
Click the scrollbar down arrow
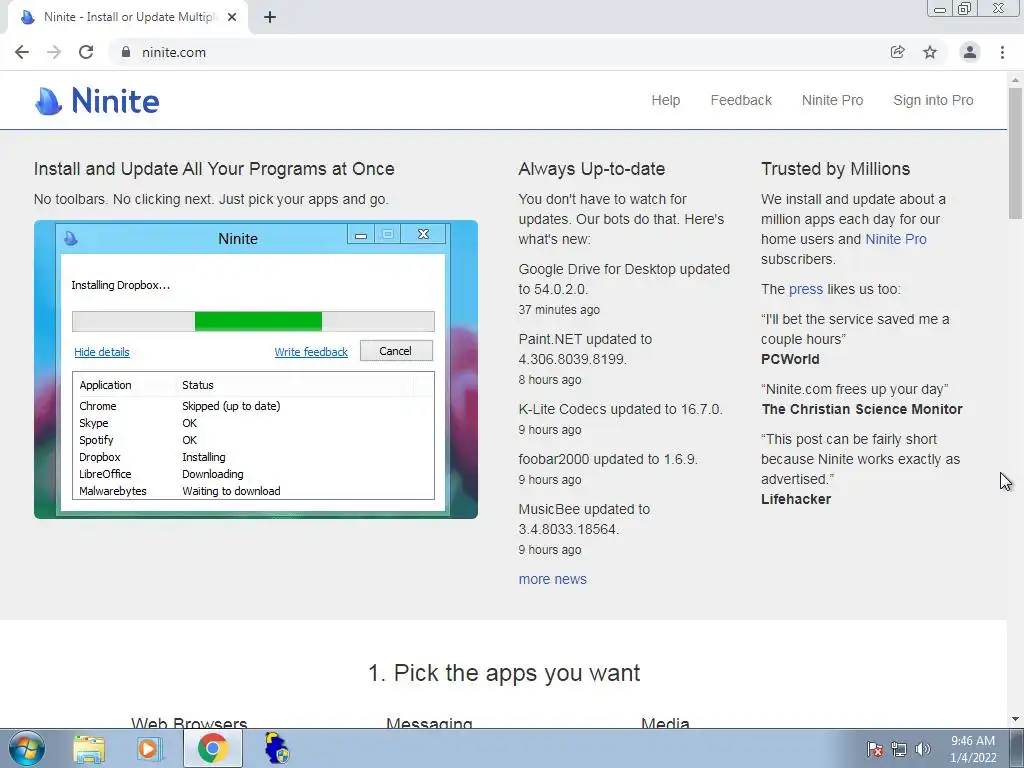click(1016, 720)
